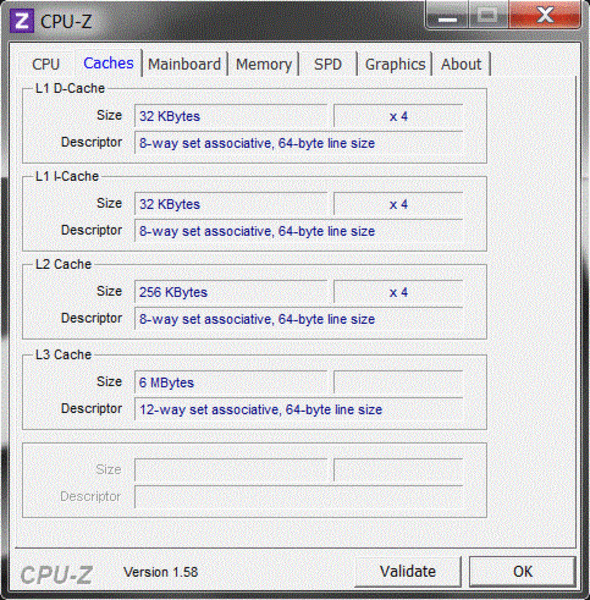The width and height of the screenshot is (590, 600).
Task: Click the L1 D-Cache size field showing 32 KBytes
Action: tap(231, 116)
